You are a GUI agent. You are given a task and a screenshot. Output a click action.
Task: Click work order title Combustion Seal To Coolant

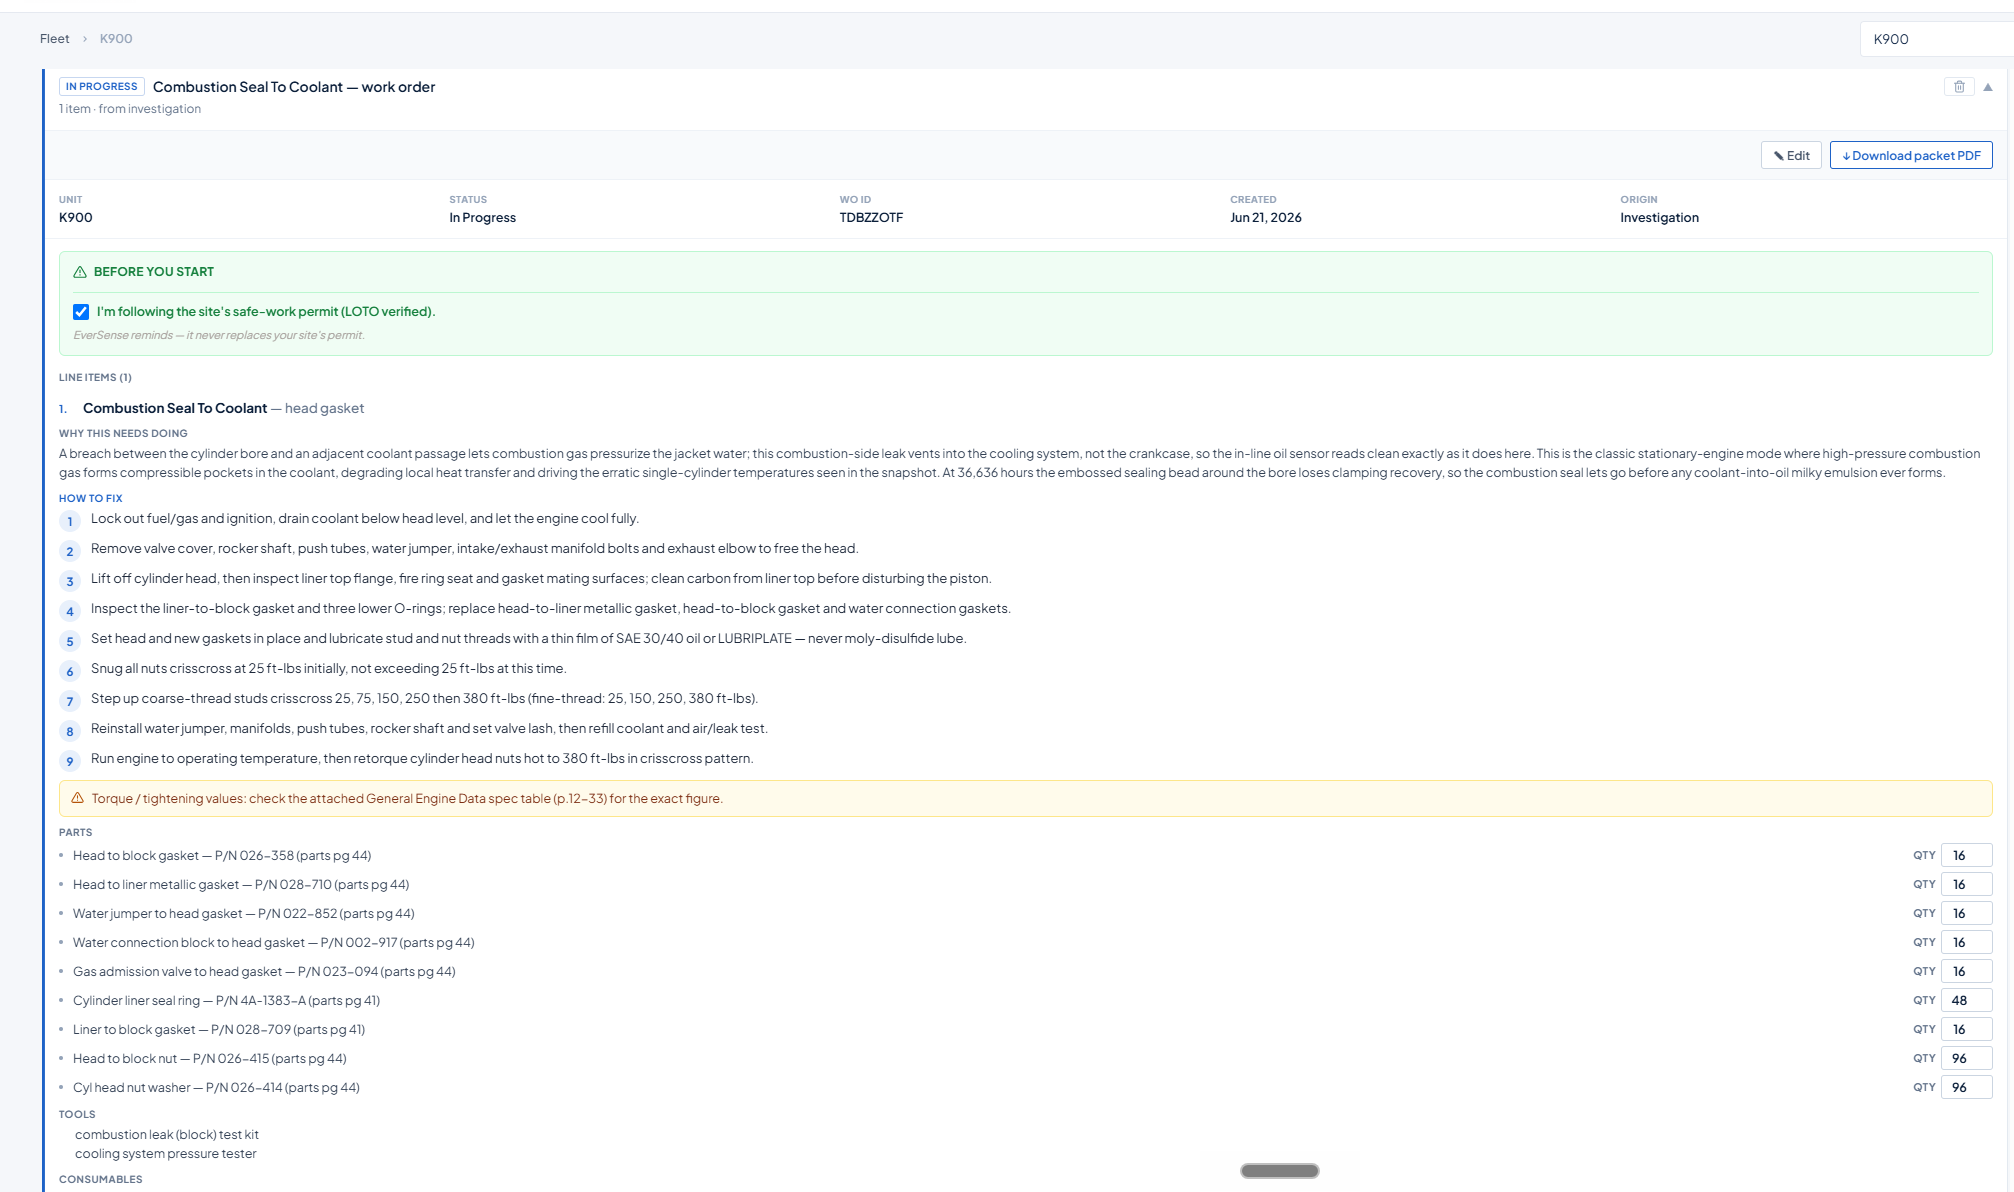click(x=294, y=87)
